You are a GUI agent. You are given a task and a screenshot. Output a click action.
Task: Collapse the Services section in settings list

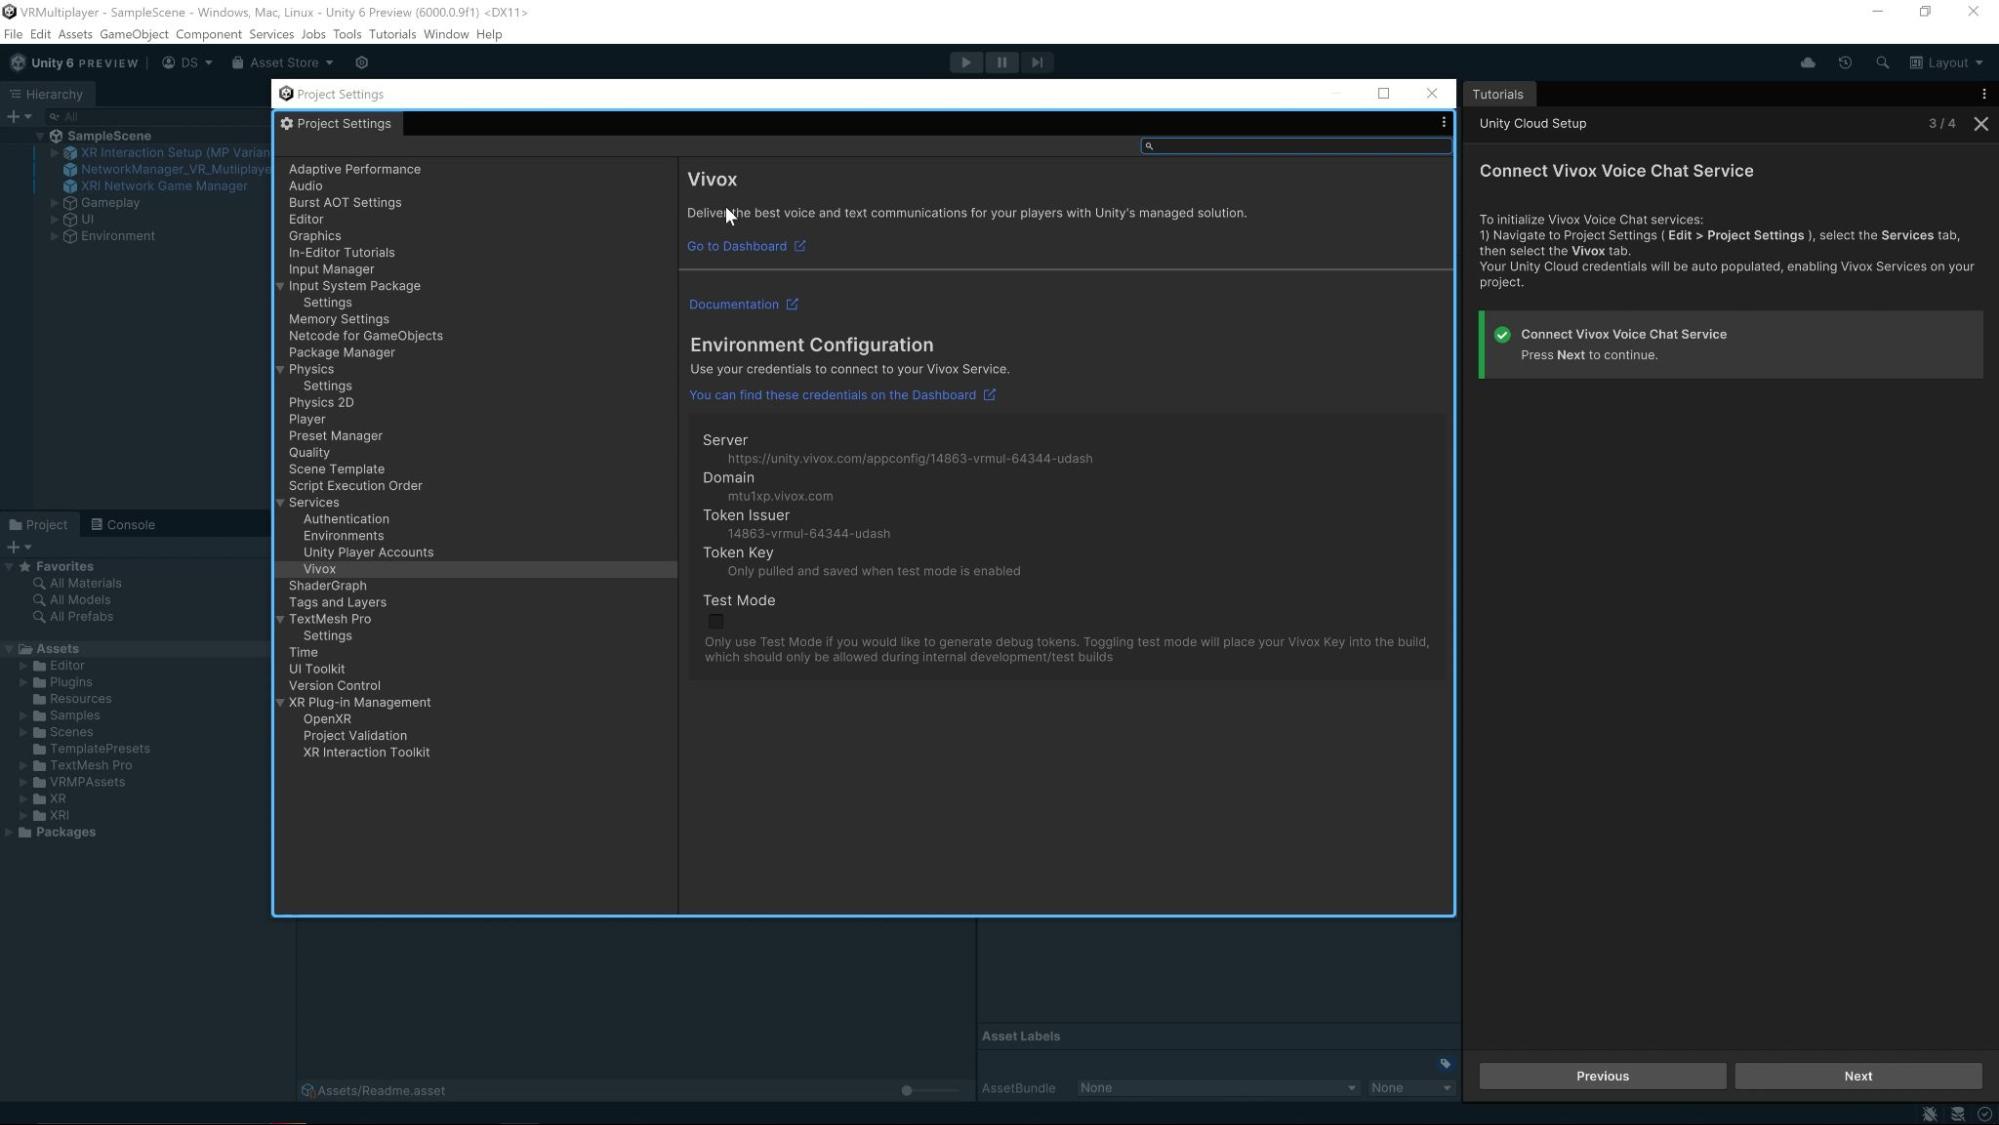[281, 502]
